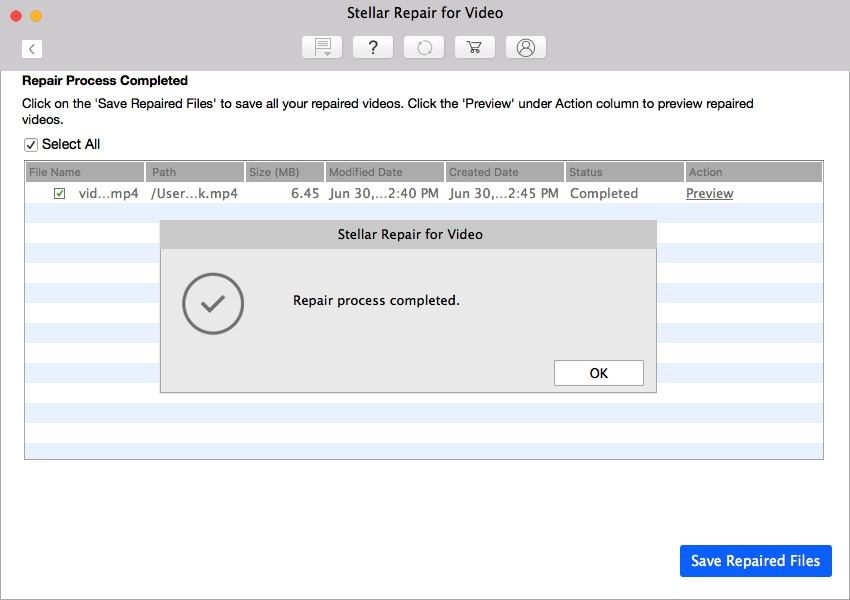This screenshot has height=600, width=850.
Task: Click the 'Repair Process Completed' heading
Action: click(x=105, y=81)
